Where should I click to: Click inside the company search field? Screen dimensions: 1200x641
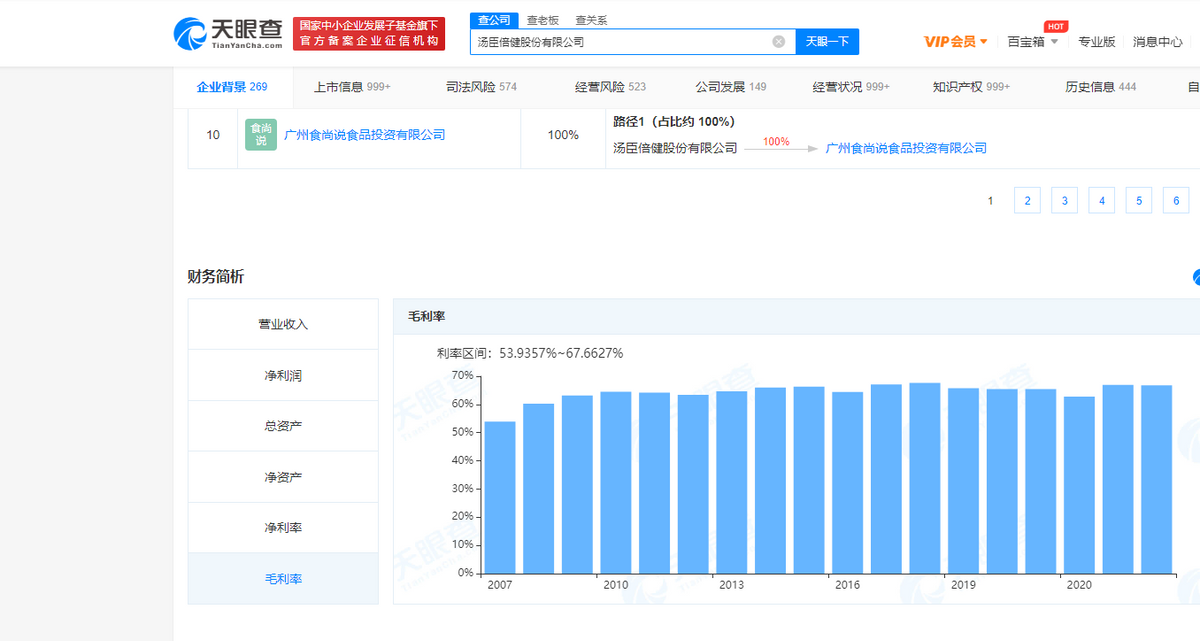click(620, 42)
